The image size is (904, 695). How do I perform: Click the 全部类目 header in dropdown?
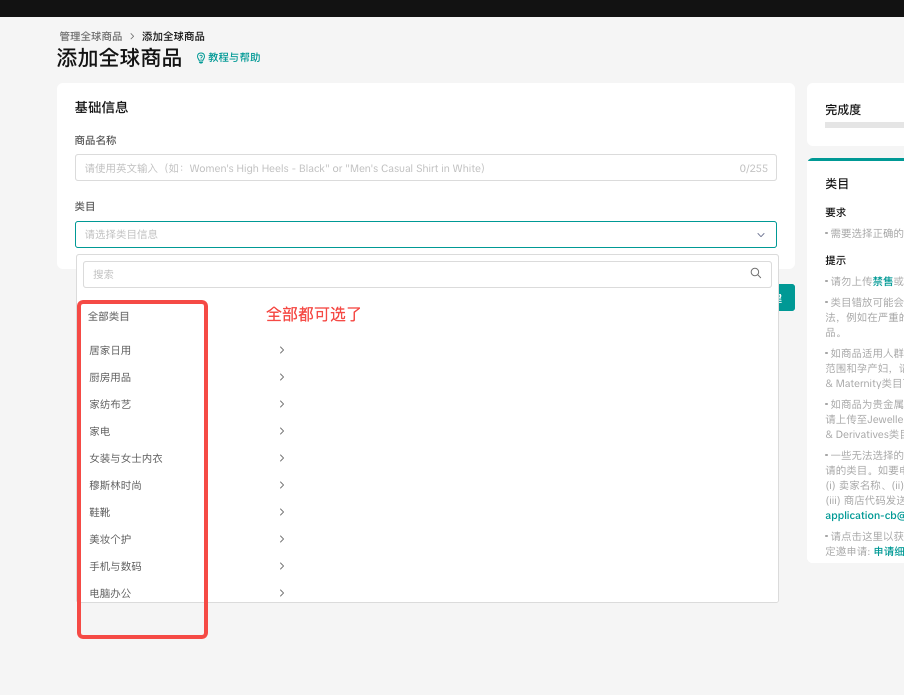pos(109,316)
